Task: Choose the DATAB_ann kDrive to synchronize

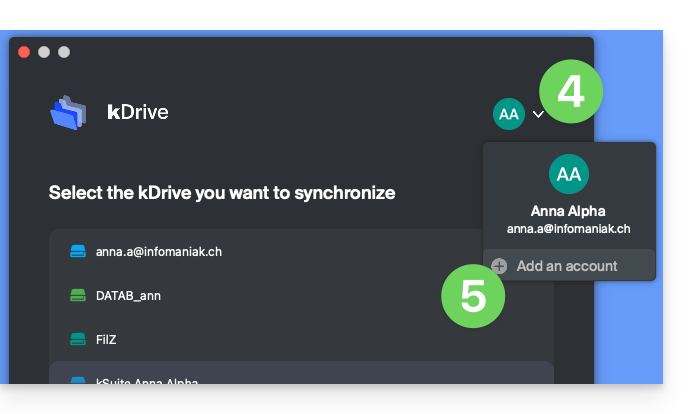Action: 128,295
